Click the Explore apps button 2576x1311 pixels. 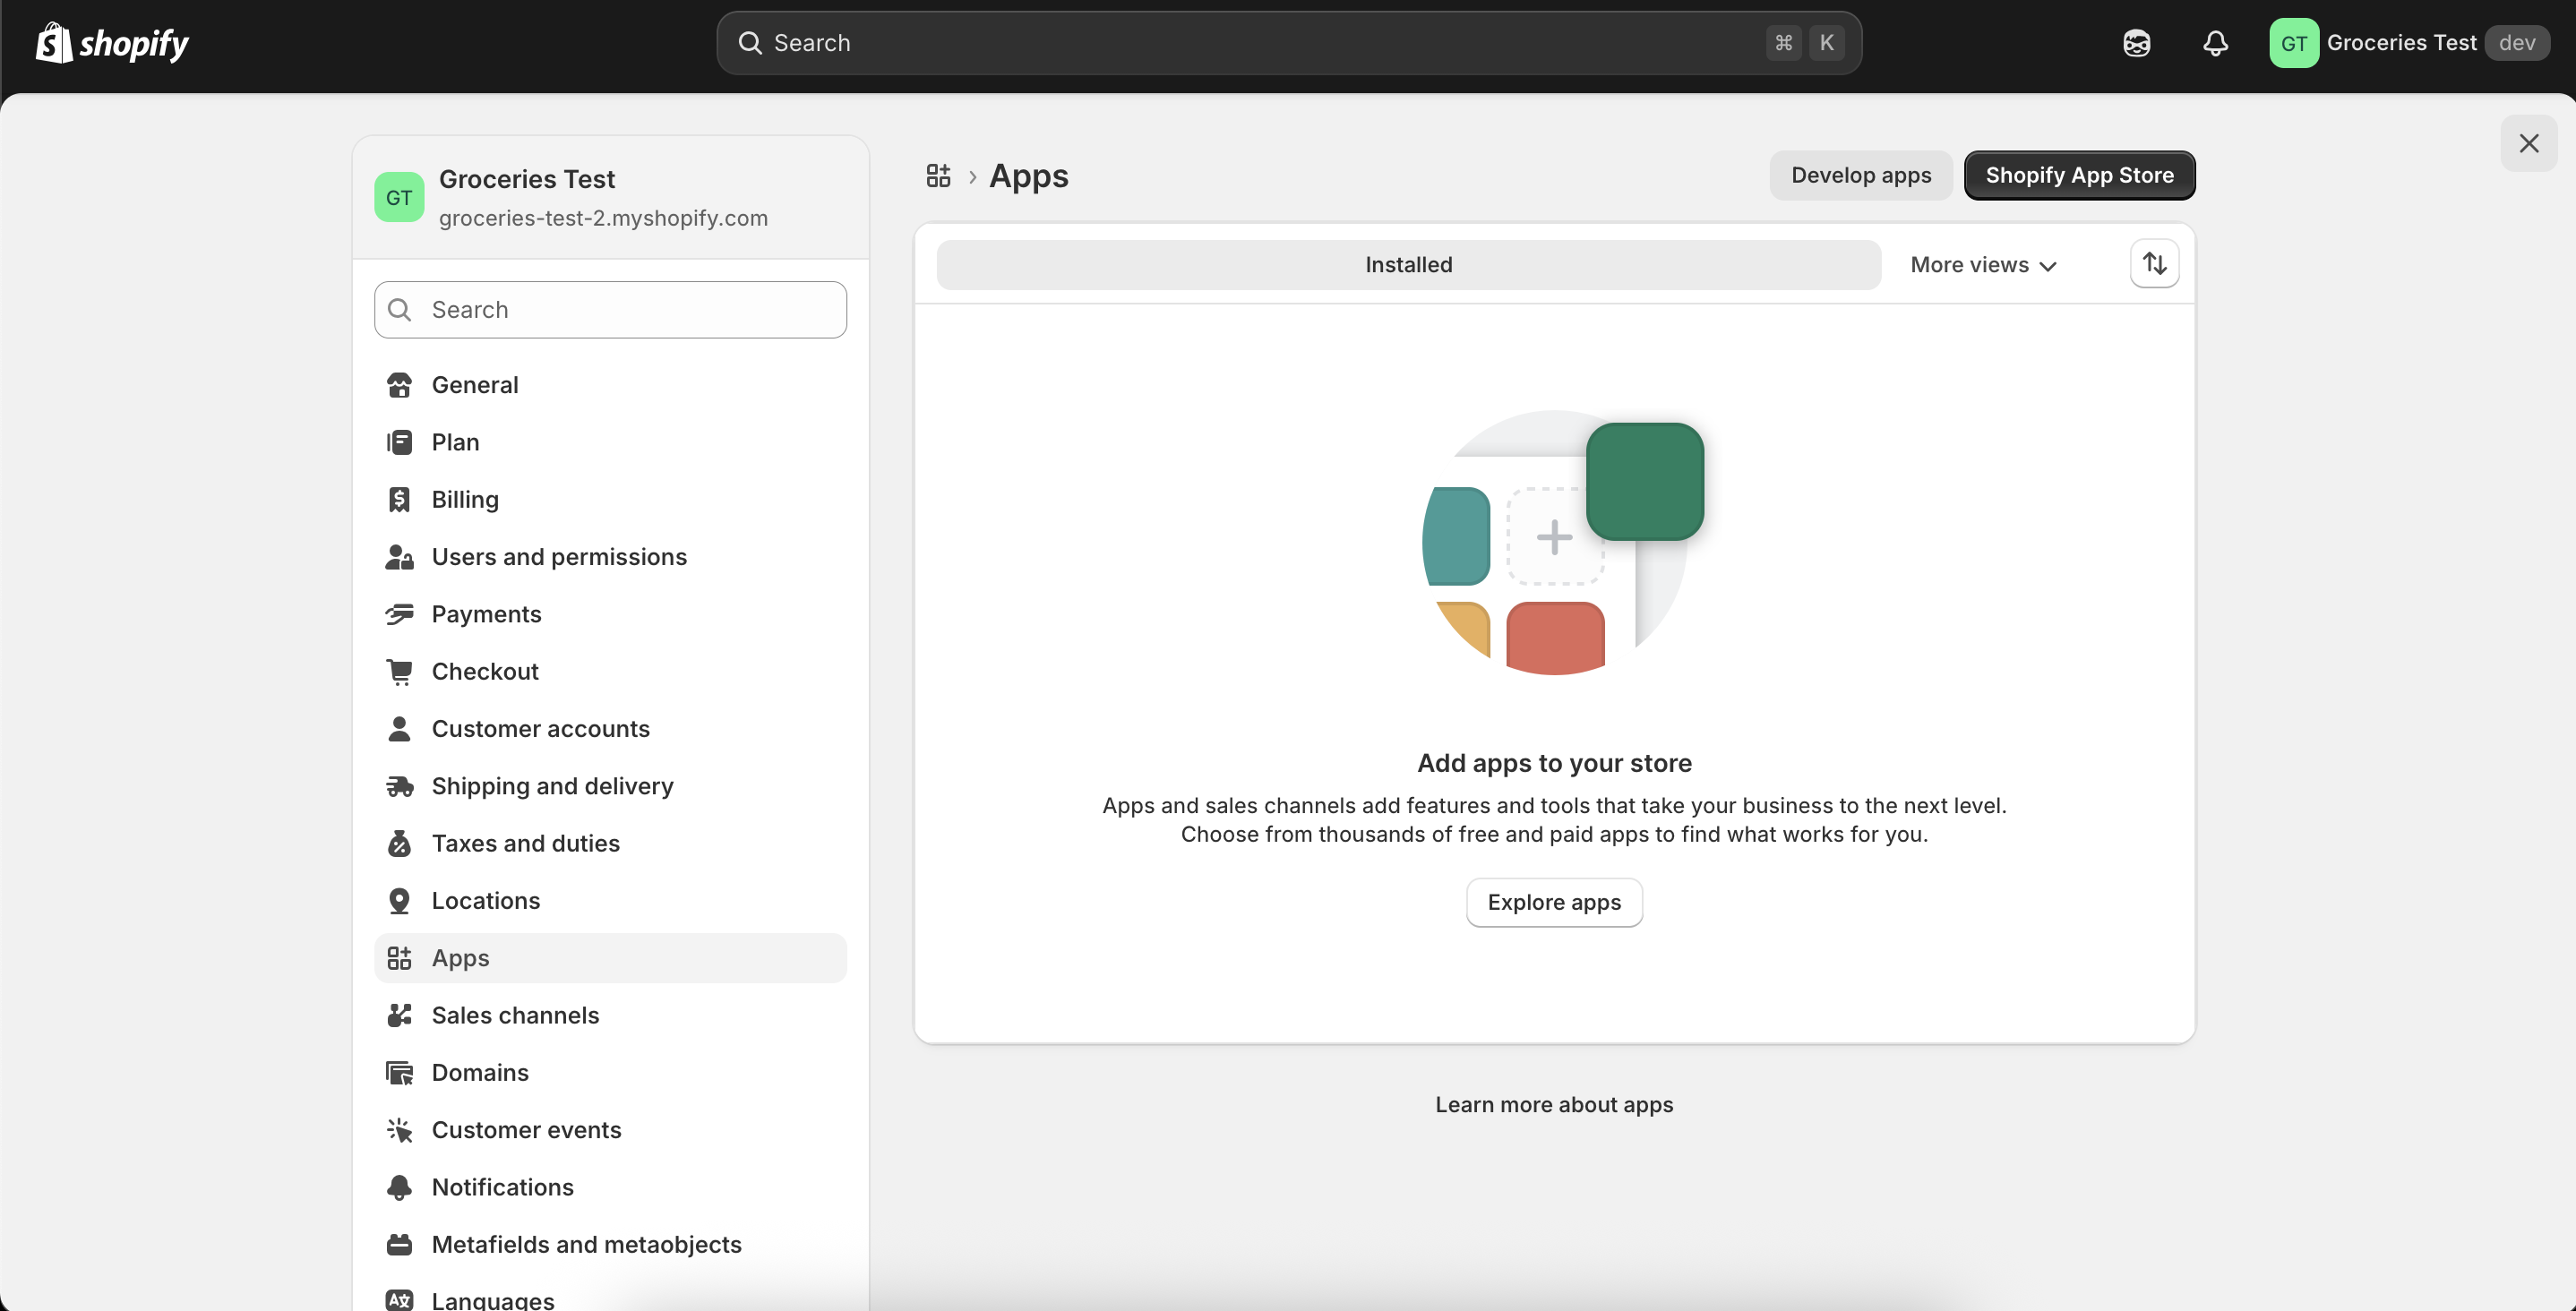[1553, 901]
